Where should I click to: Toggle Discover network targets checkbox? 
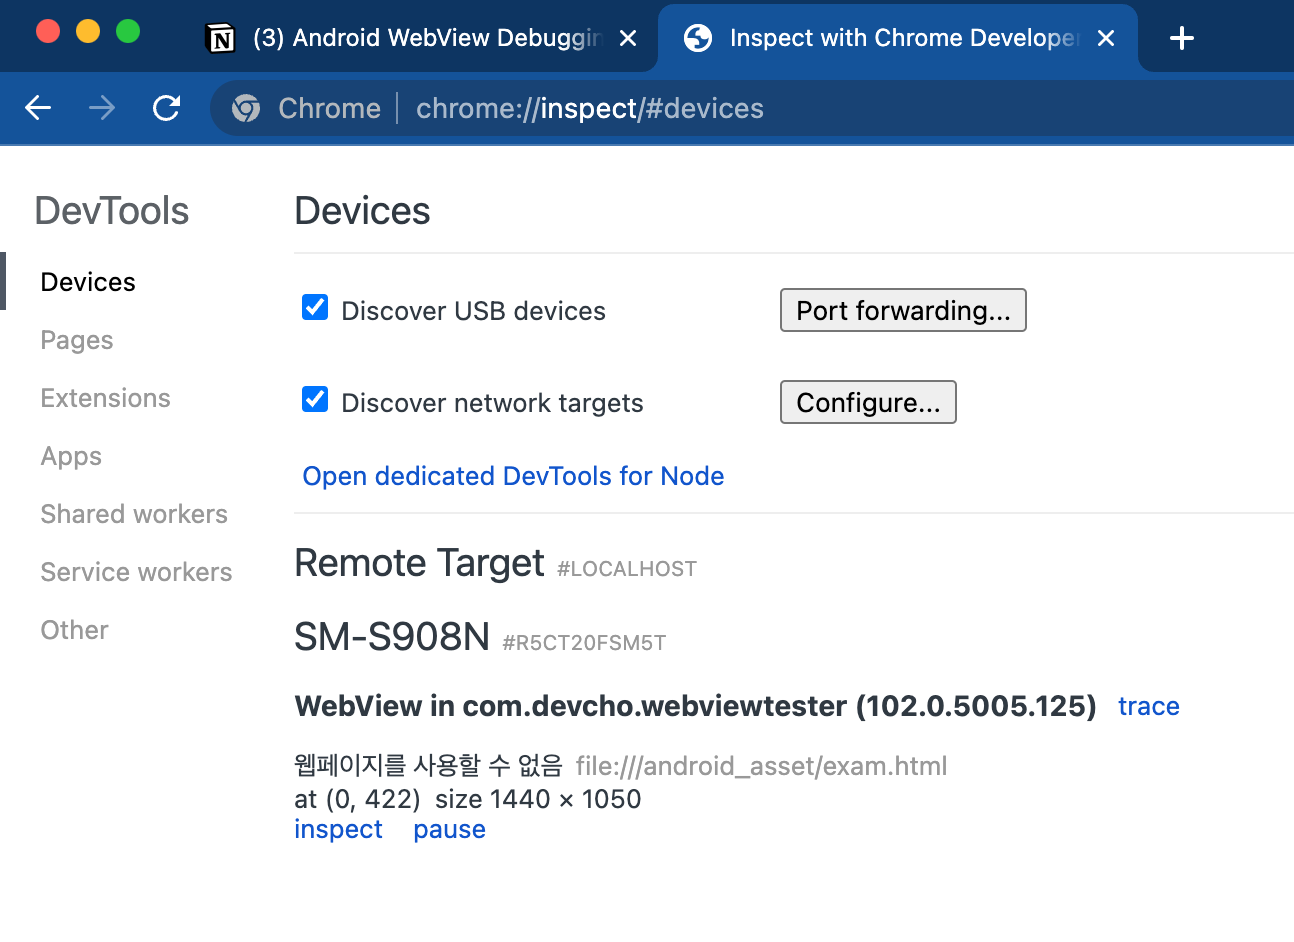click(315, 399)
